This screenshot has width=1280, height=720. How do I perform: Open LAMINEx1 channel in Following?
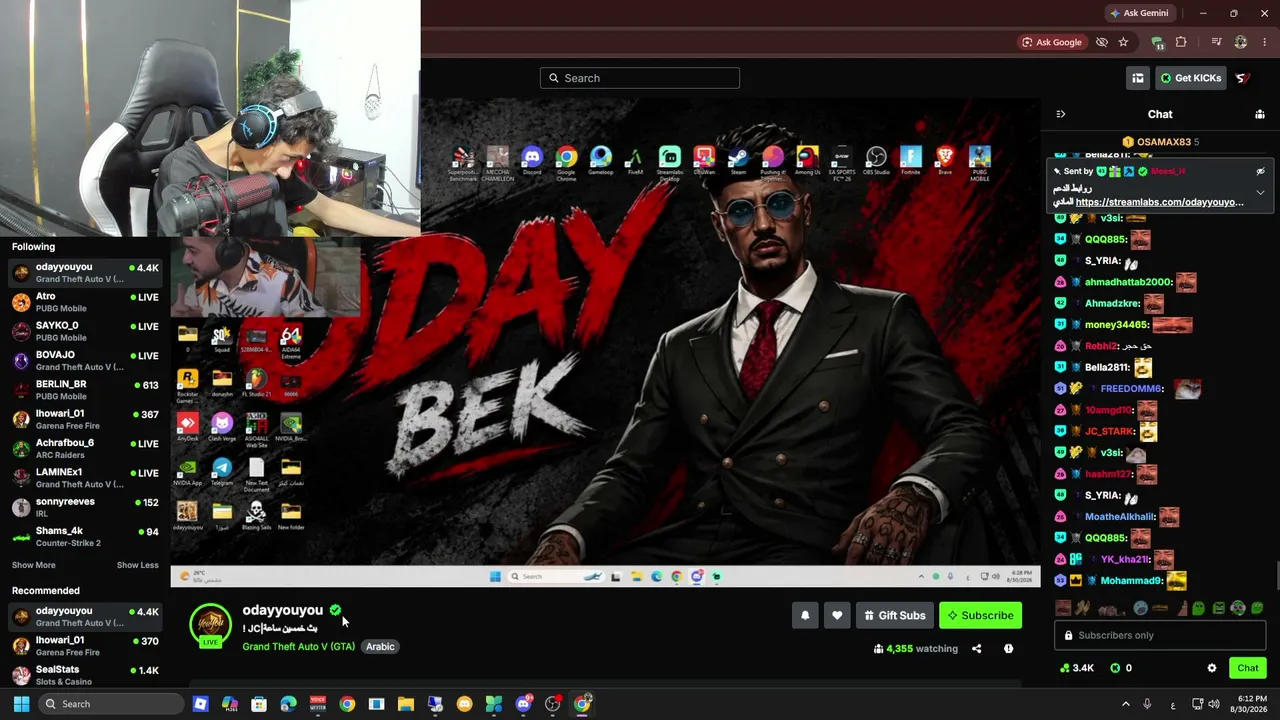point(85,478)
